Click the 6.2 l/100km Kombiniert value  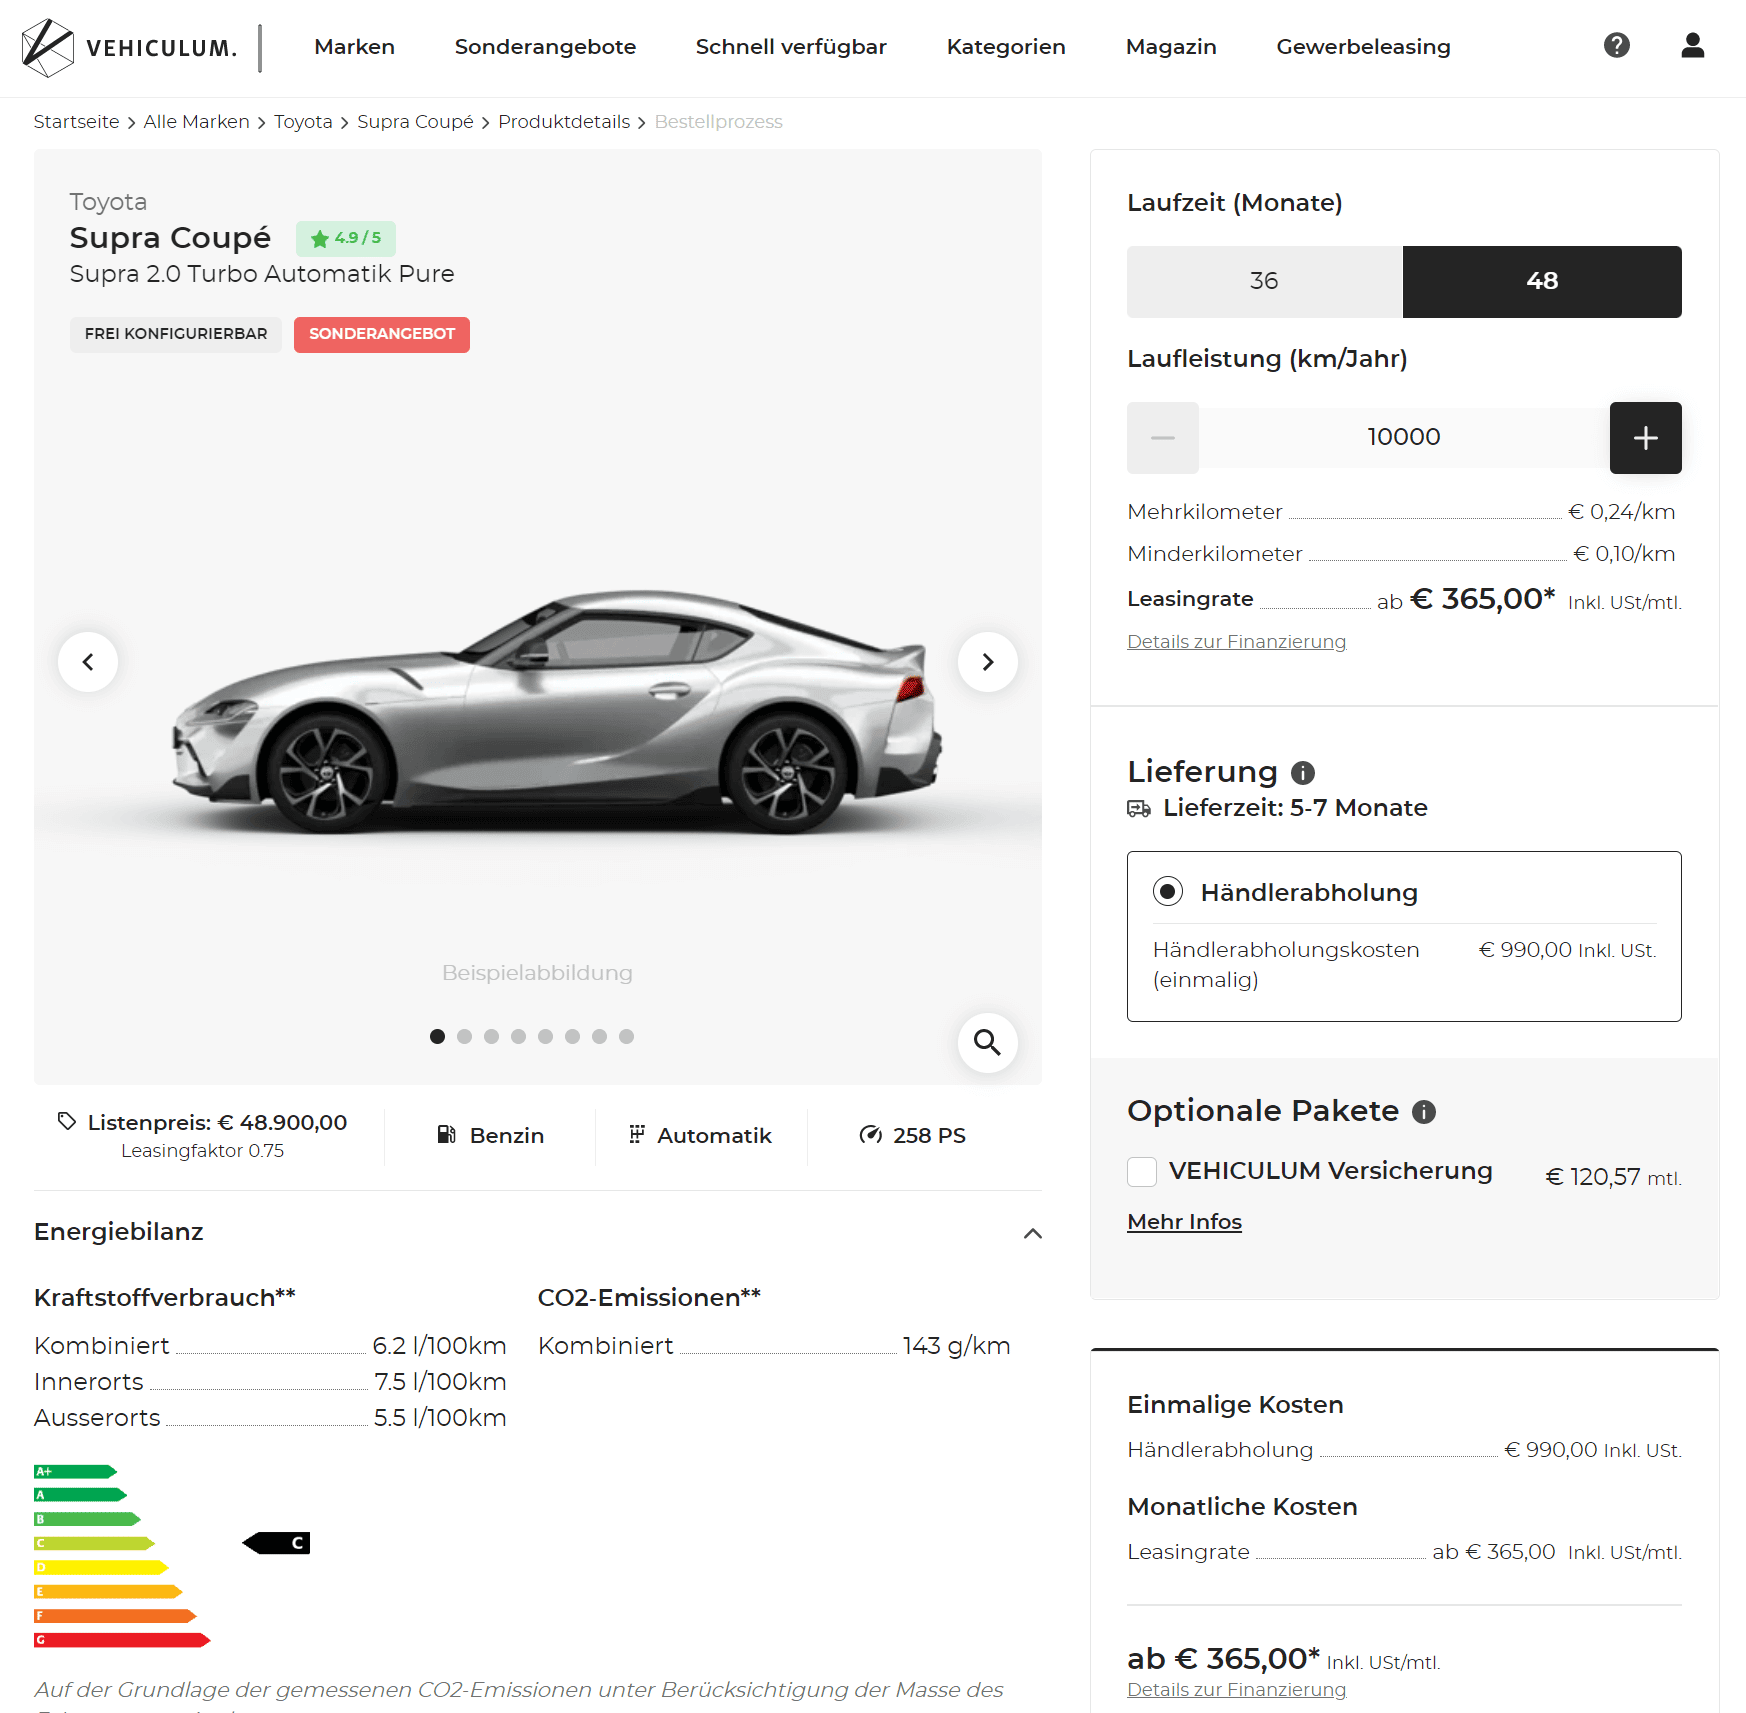[x=439, y=1346]
